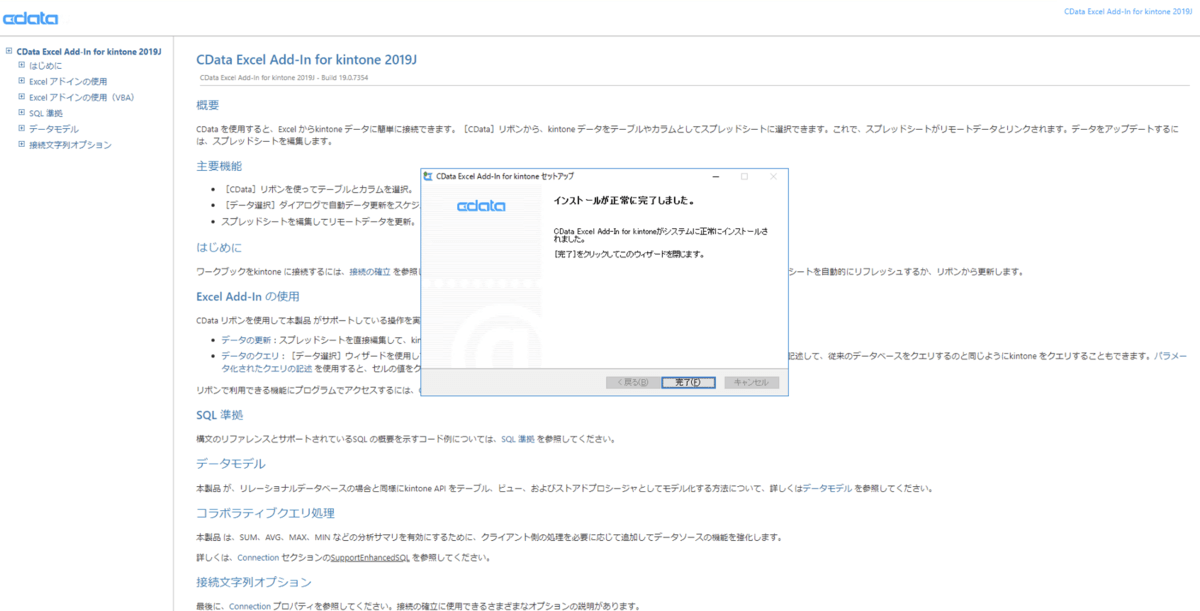The width and height of the screenshot is (1200, 611).
Task: Open the top-right CData Excel Add-In for kintone 2019J link
Action: (x=1128, y=12)
